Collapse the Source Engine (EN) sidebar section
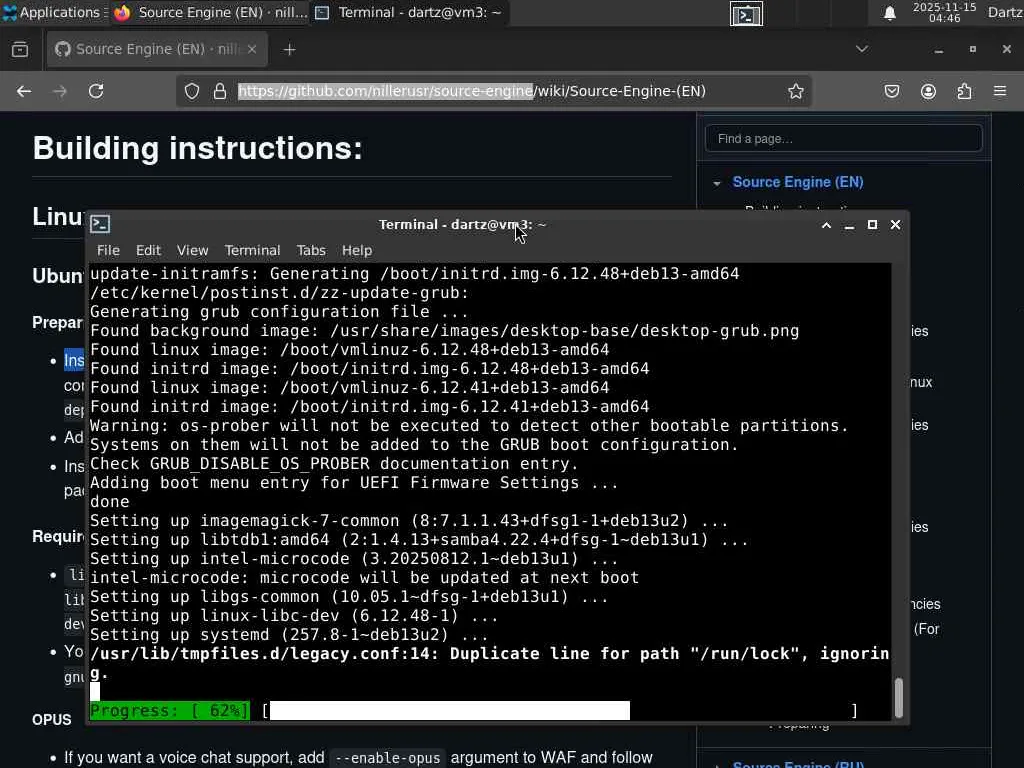This screenshot has height=768, width=1024. [717, 184]
